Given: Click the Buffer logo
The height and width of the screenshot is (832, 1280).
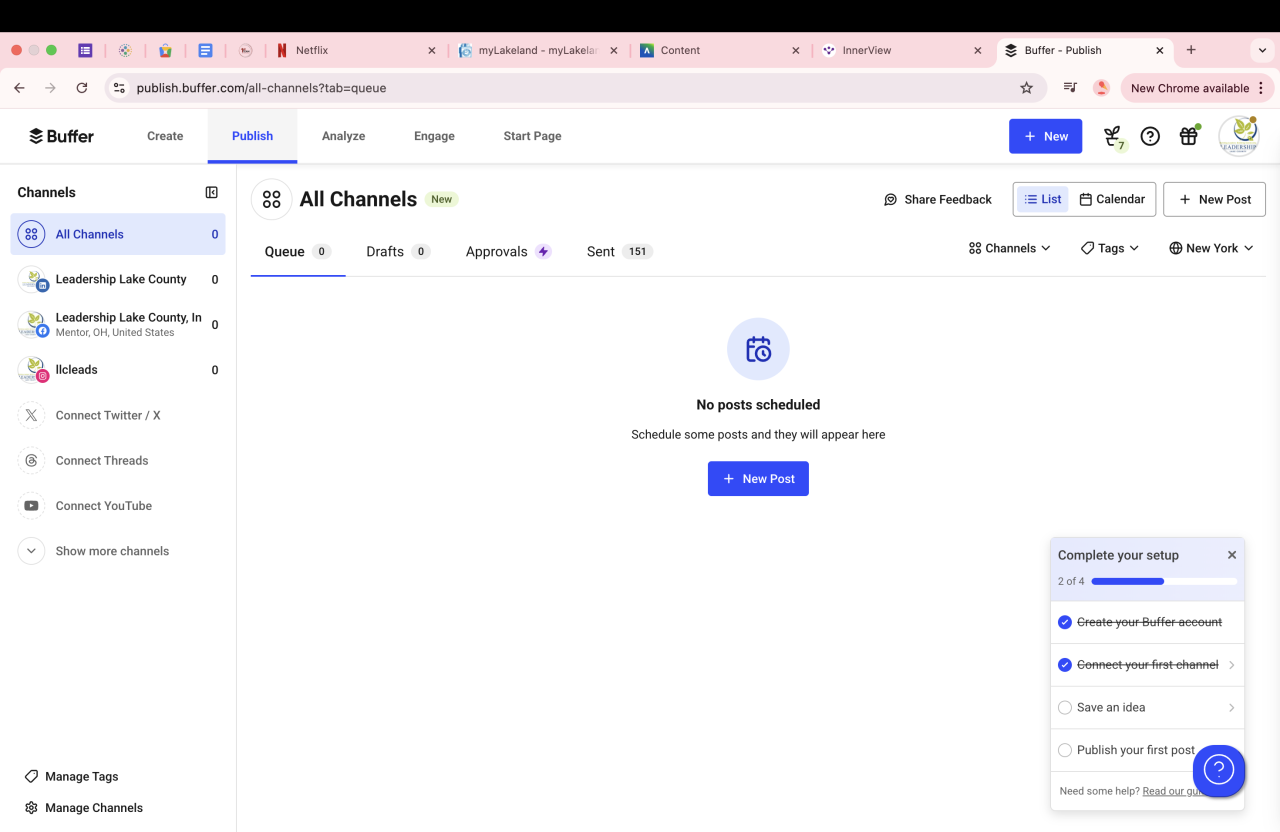Looking at the screenshot, I should 62,136.
